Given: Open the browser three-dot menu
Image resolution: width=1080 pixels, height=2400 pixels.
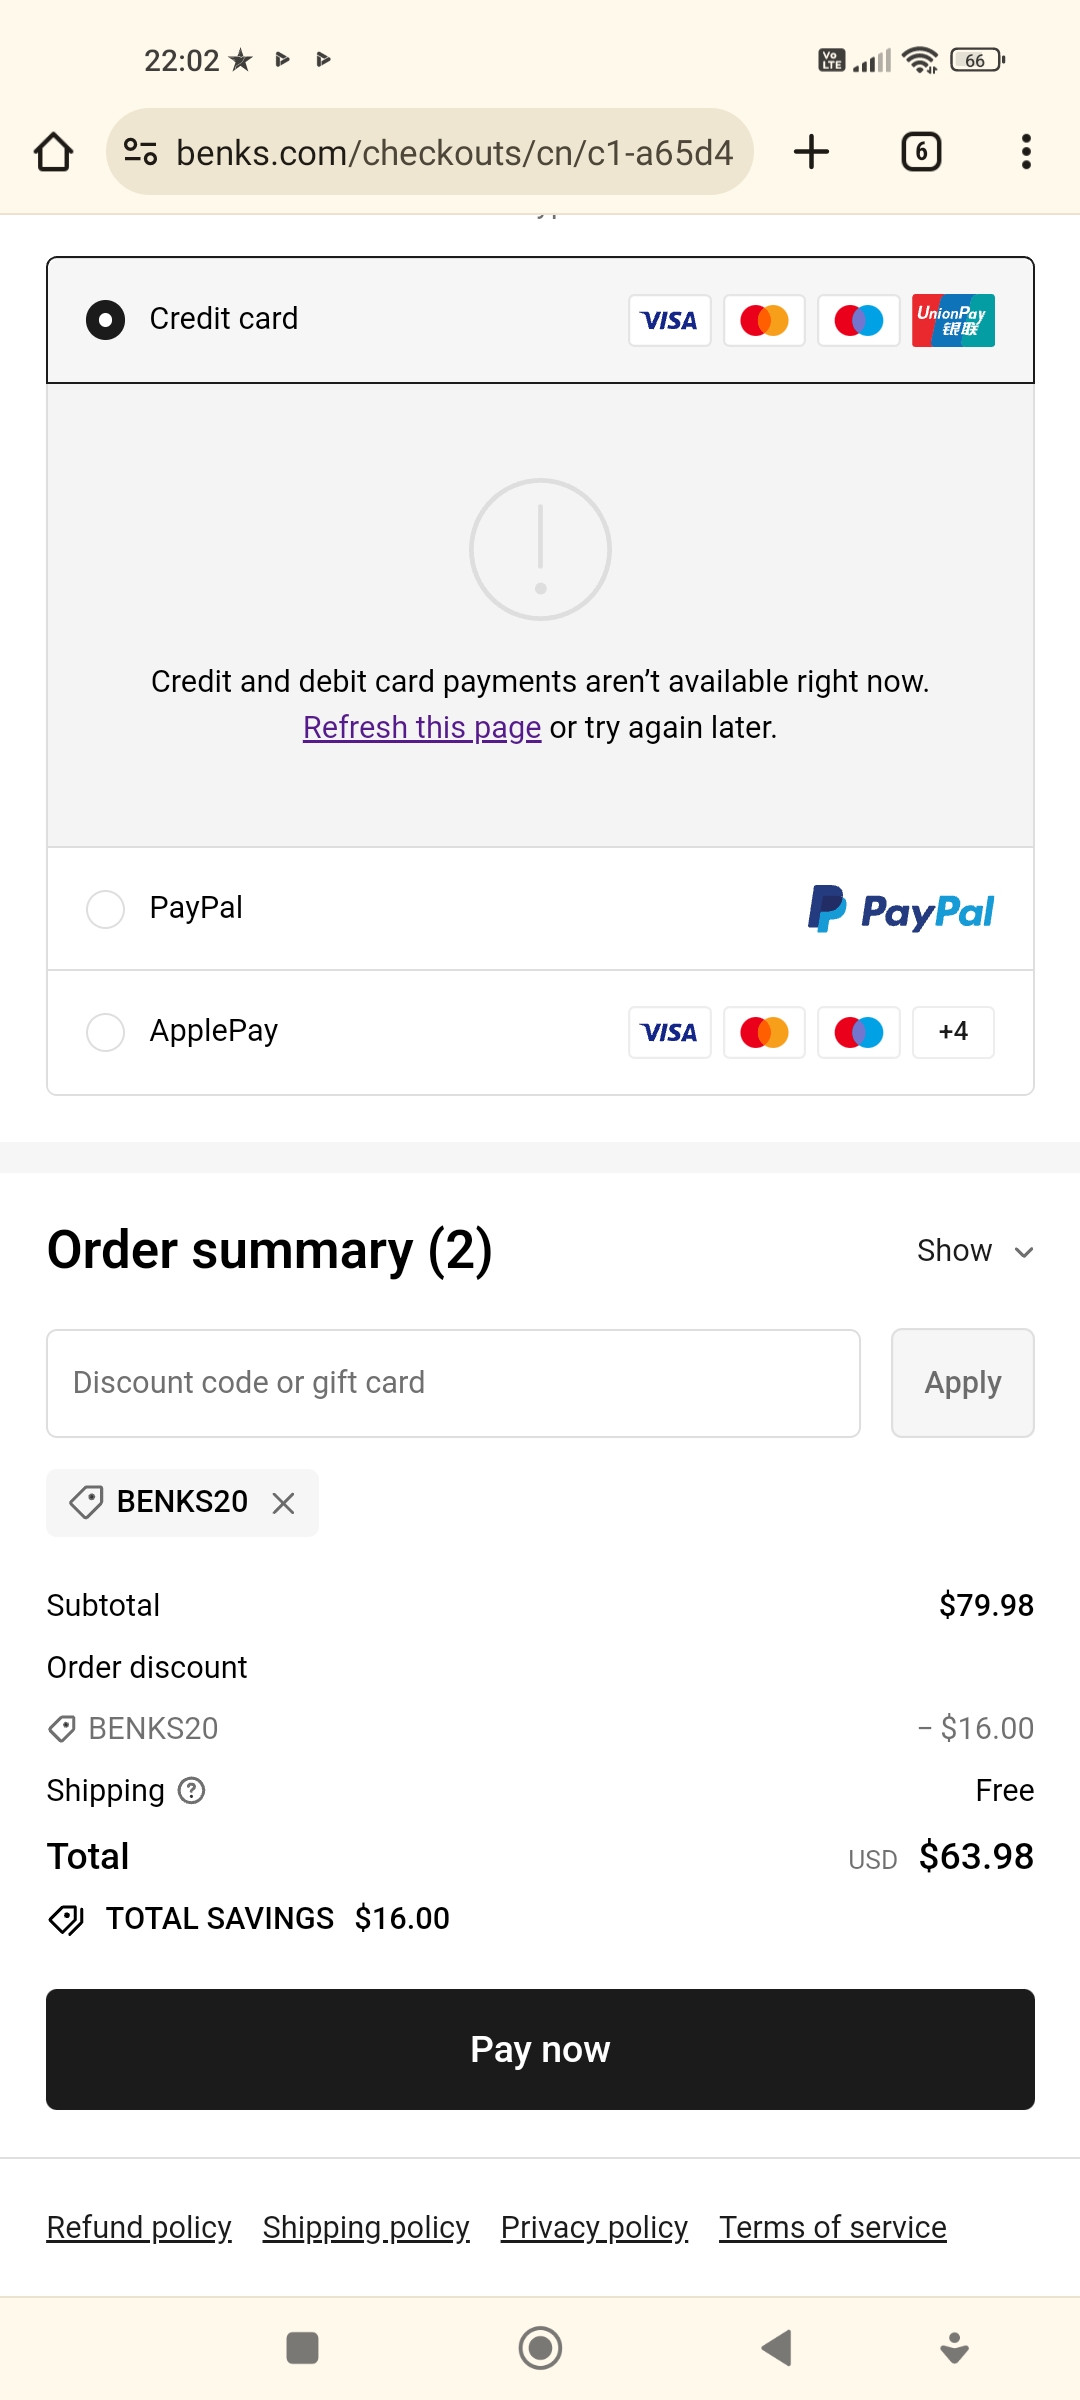Looking at the screenshot, I should click(x=1026, y=152).
